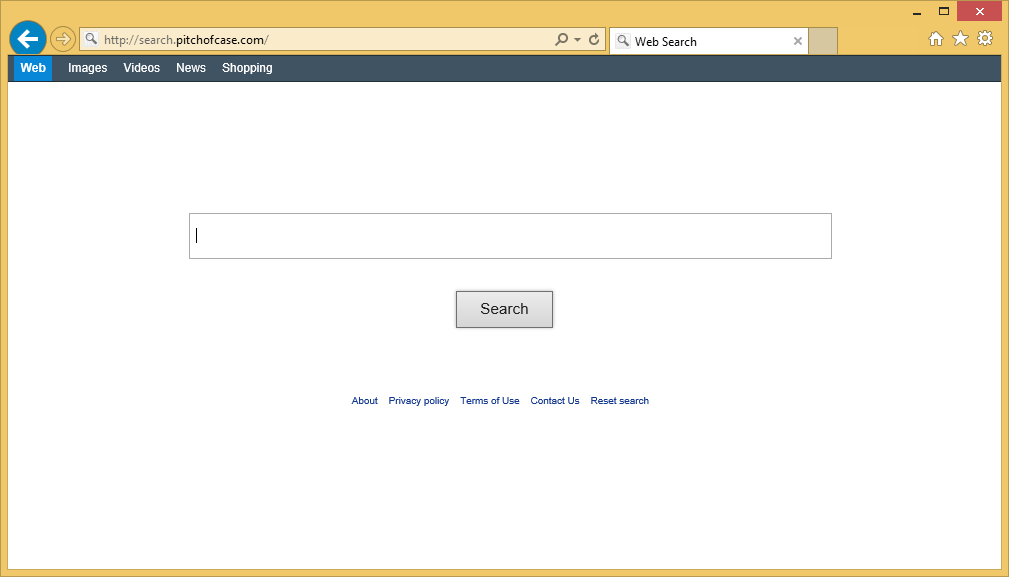Image resolution: width=1009 pixels, height=577 pixels.
Task: Expand the address bar dropdown arrow
Action: (578, 40)
